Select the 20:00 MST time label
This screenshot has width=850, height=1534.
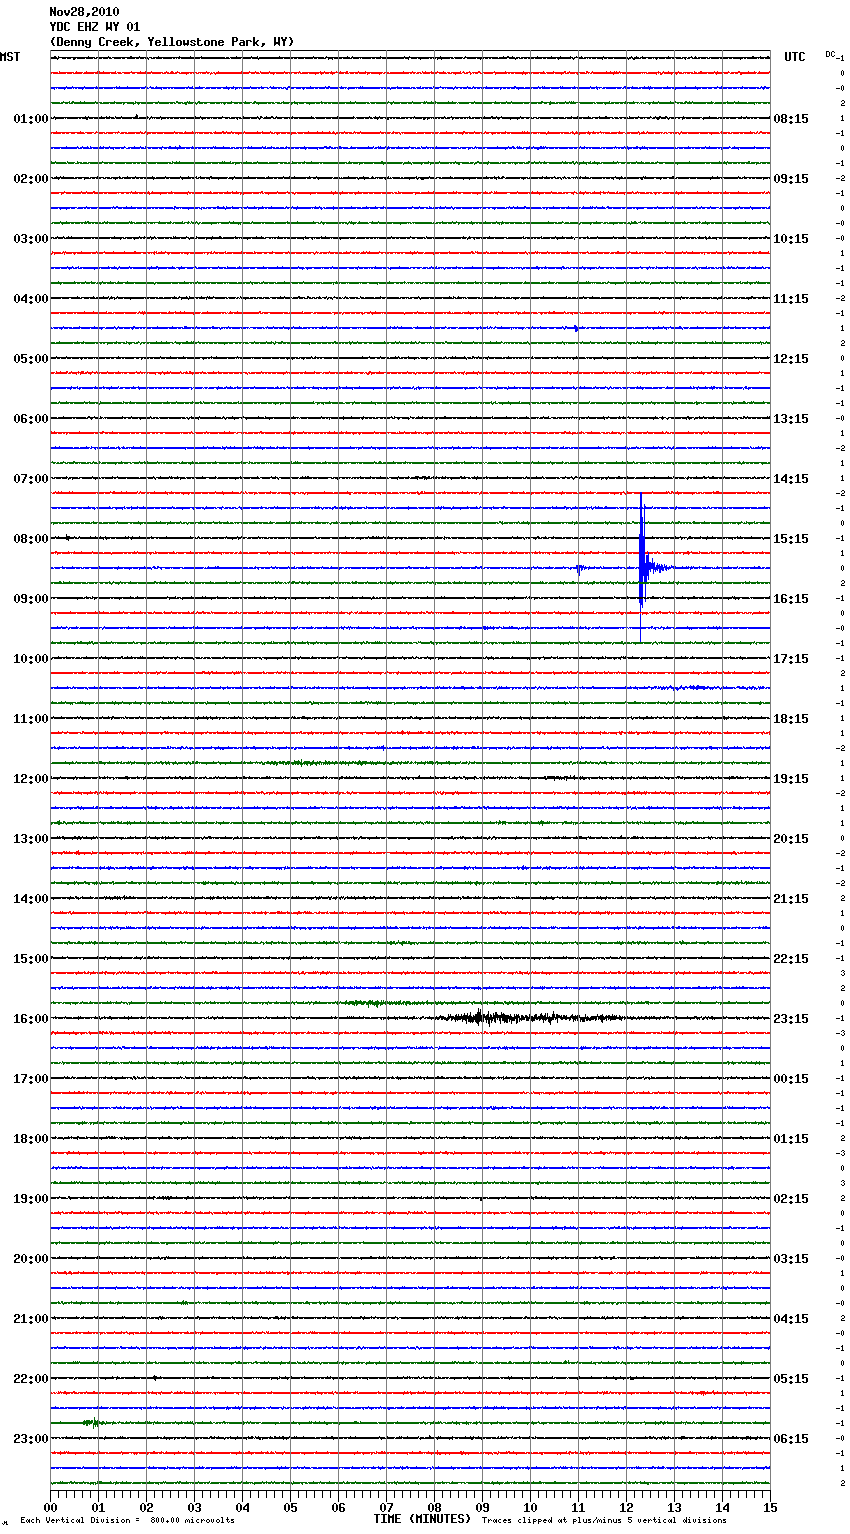[x=31, y=1259]
